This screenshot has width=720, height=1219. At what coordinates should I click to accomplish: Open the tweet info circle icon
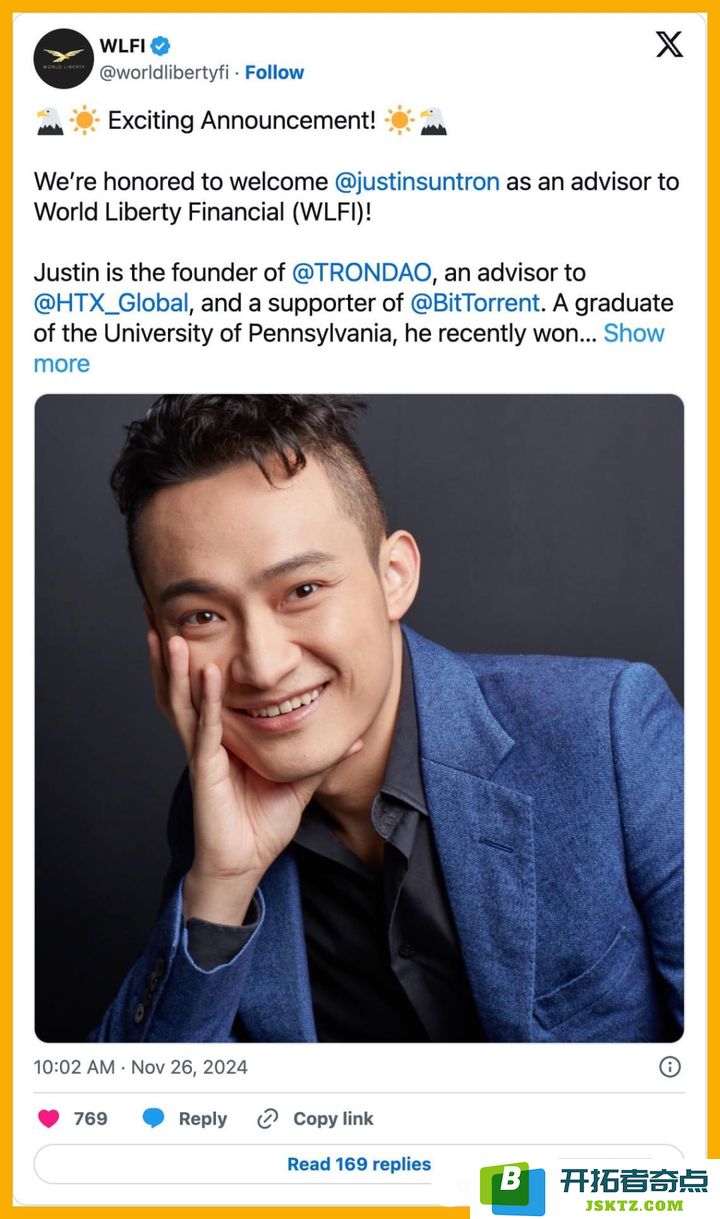pos(670,1066)
